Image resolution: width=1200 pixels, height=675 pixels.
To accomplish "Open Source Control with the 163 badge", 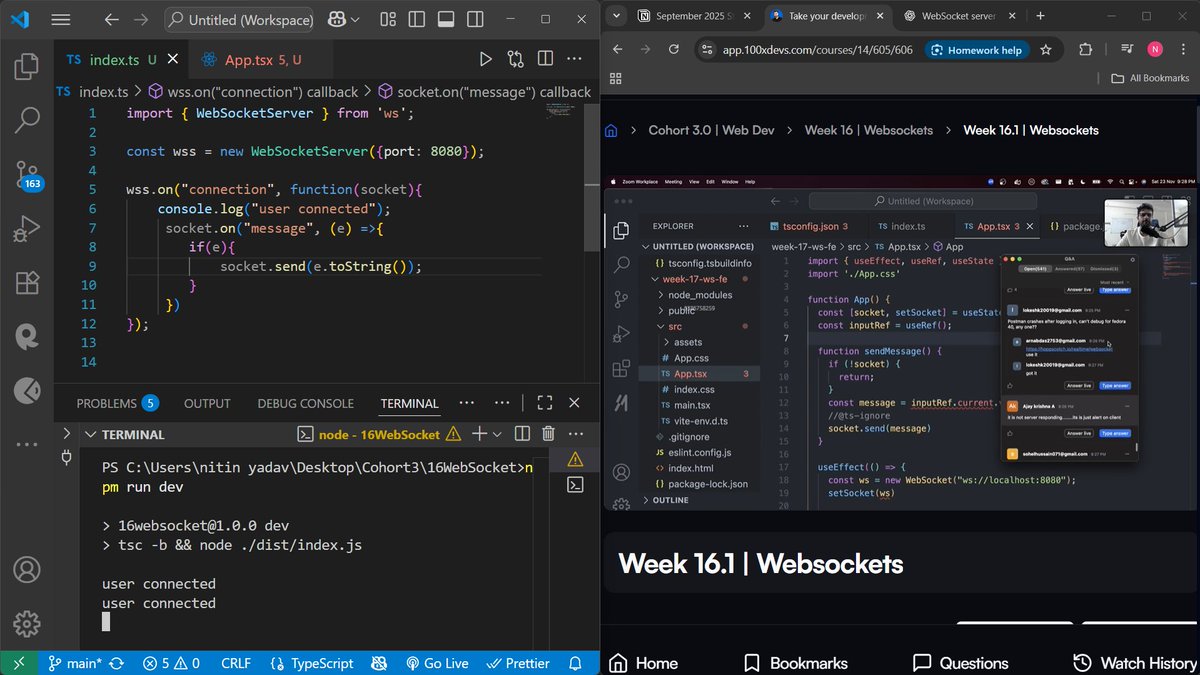I will point(27,175).
